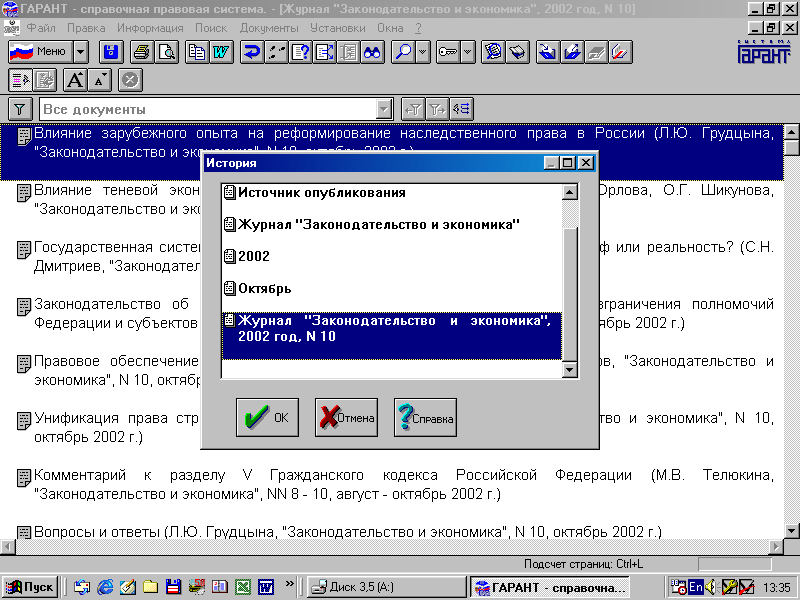The width and height of the screenshot is (800, 600).
Task: Open the Окна menu
Action: click(x=390, y=28)
